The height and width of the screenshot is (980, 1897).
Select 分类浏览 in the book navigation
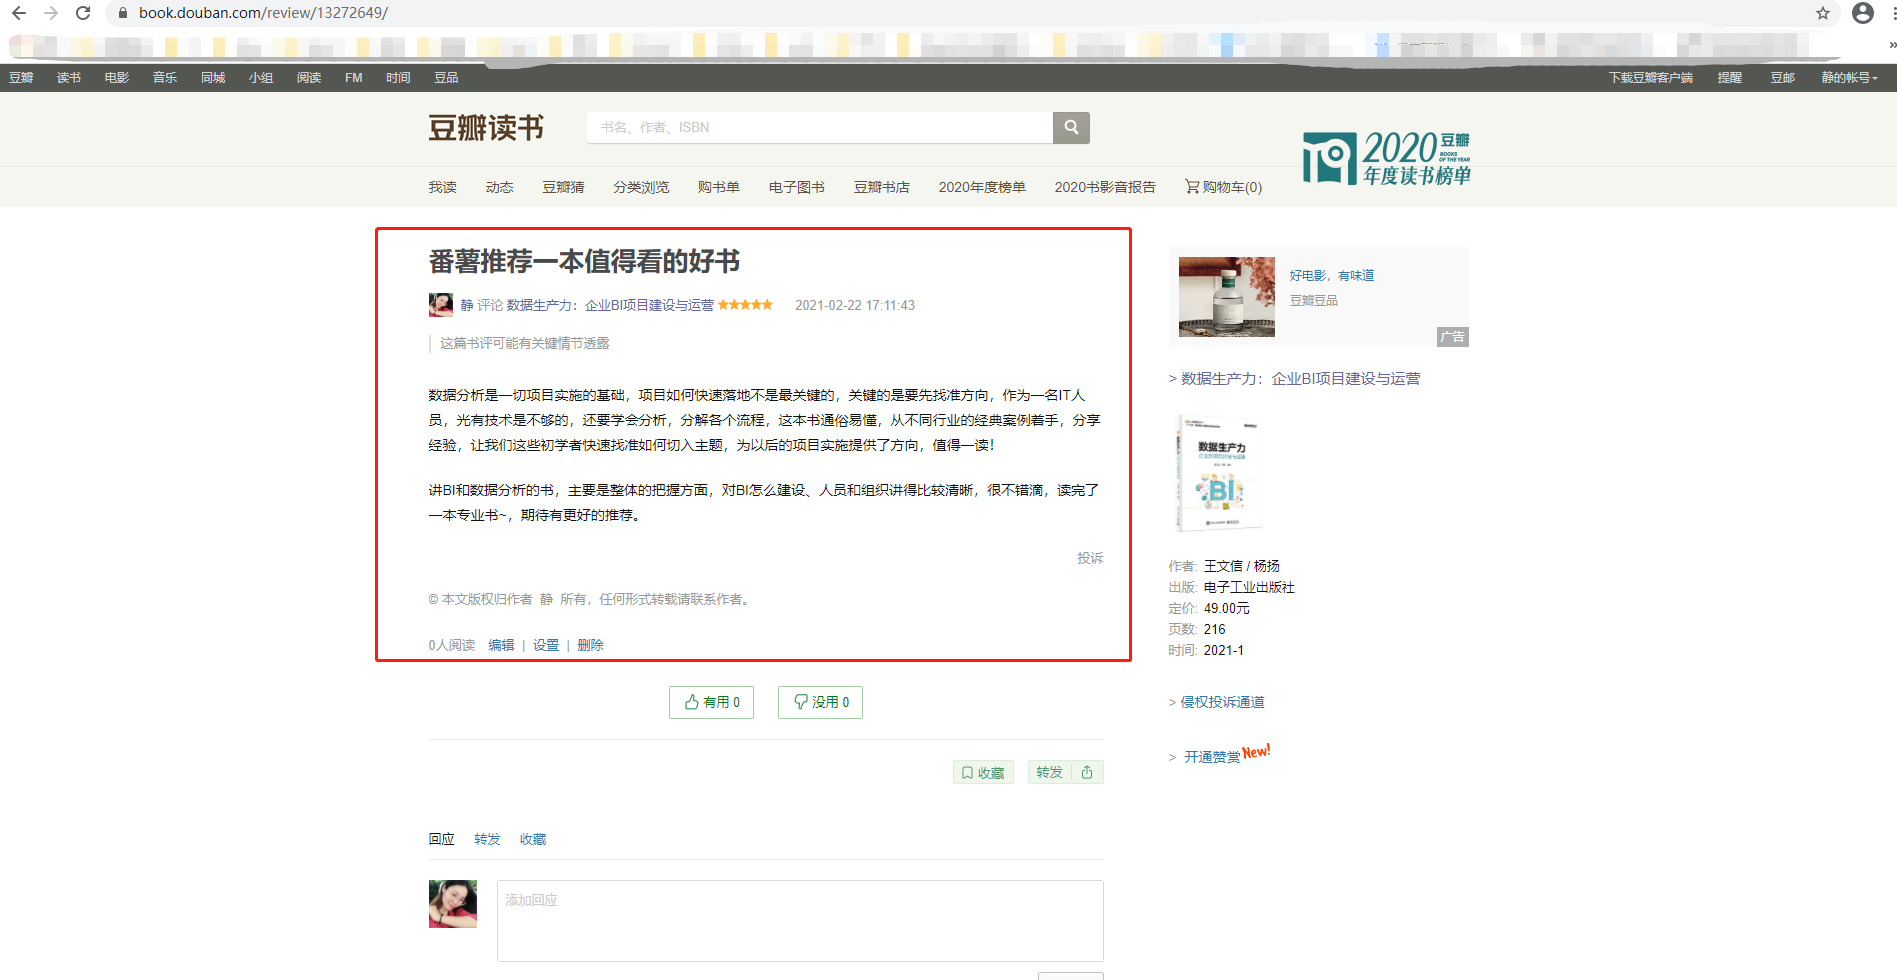click(x=641, y=187)
